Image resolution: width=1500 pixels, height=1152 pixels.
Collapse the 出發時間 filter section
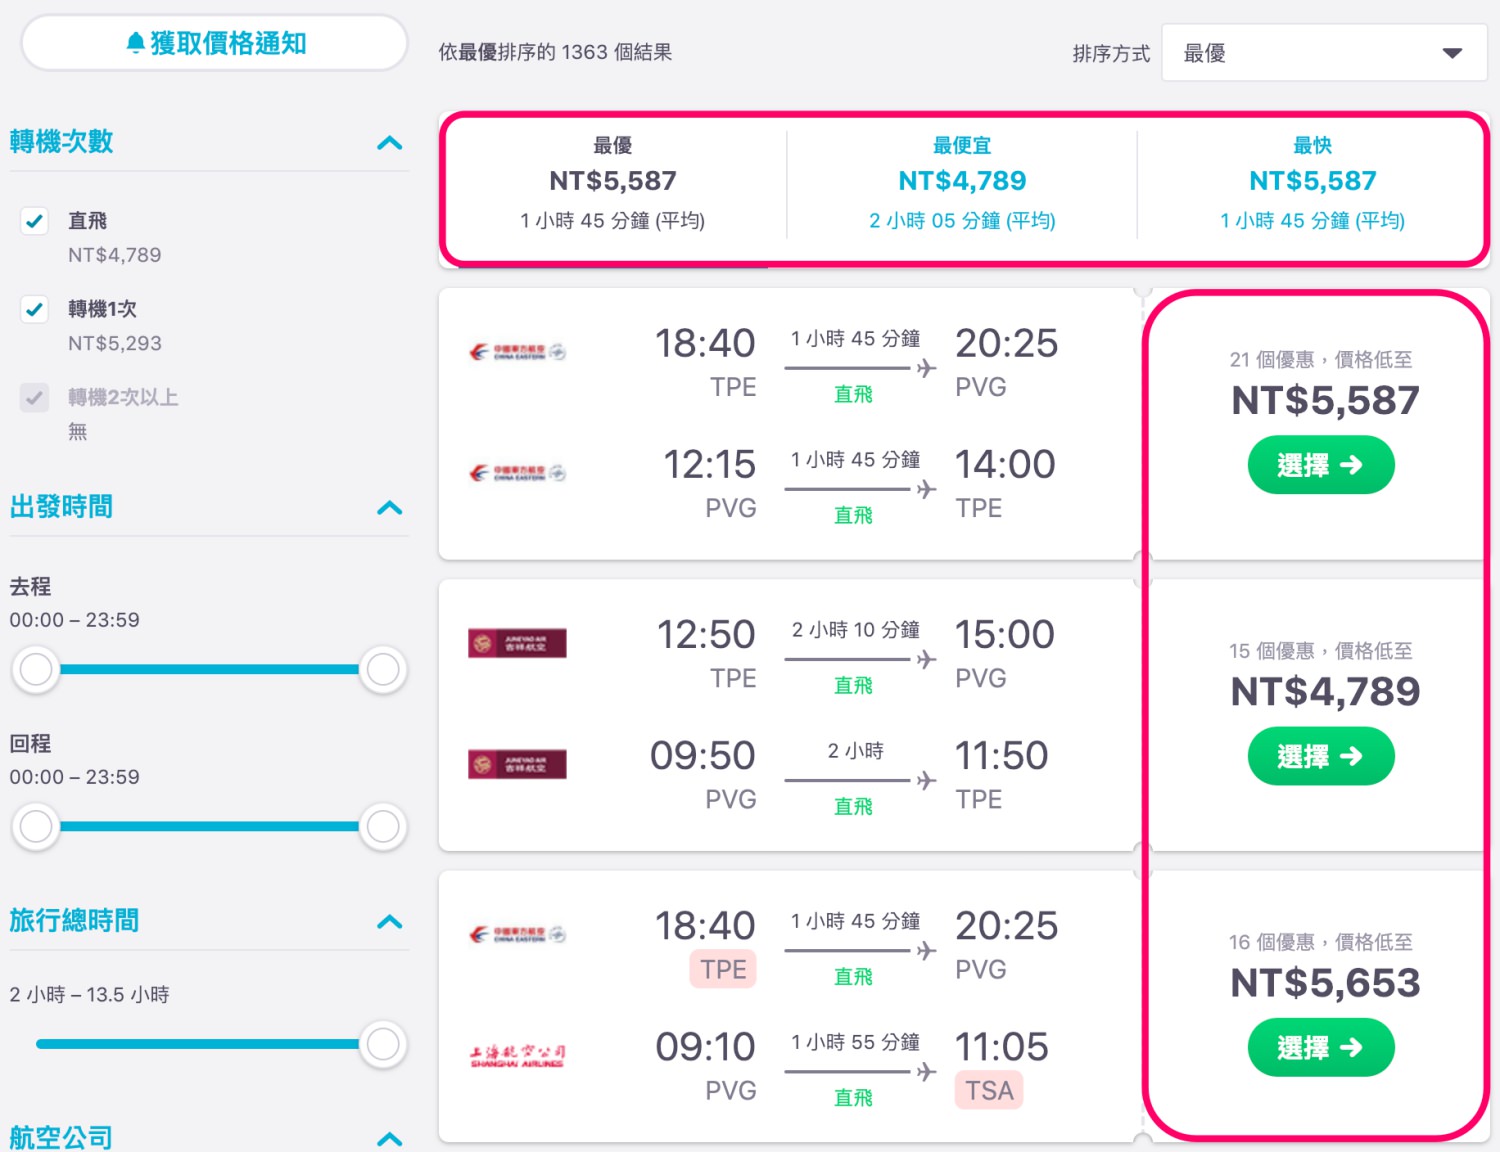(390, 507)
